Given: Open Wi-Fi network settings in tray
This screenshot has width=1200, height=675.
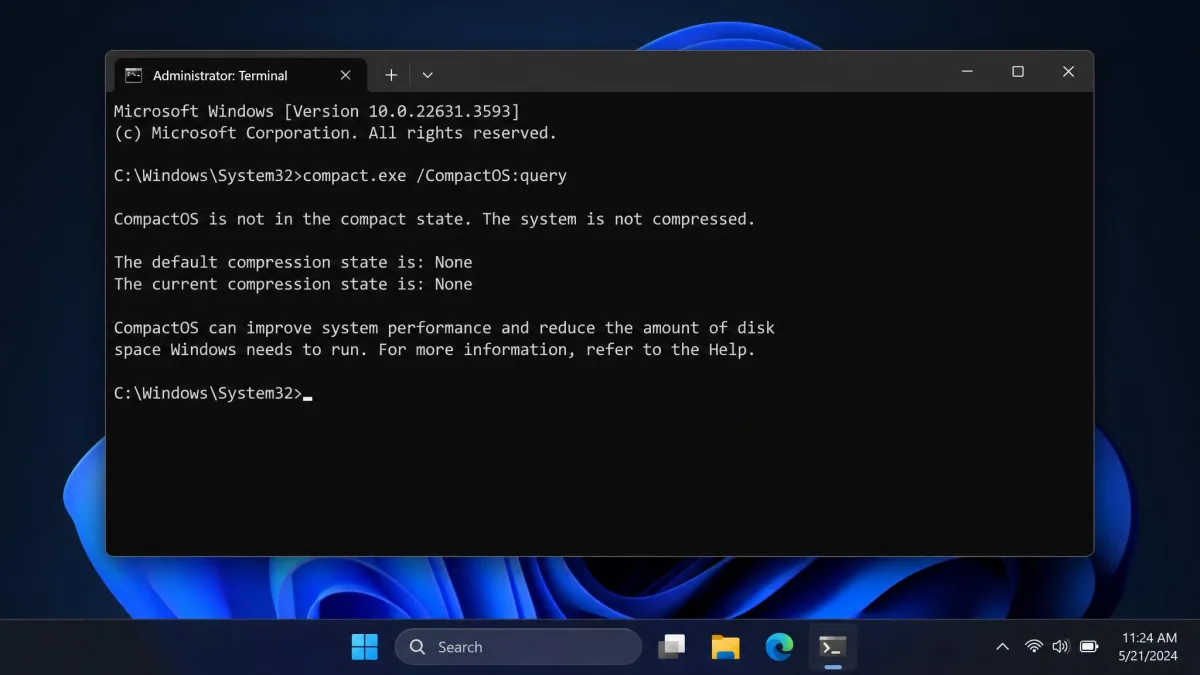Looking at the screenshot, I should pyautogui.click(x=1034, y=647).
